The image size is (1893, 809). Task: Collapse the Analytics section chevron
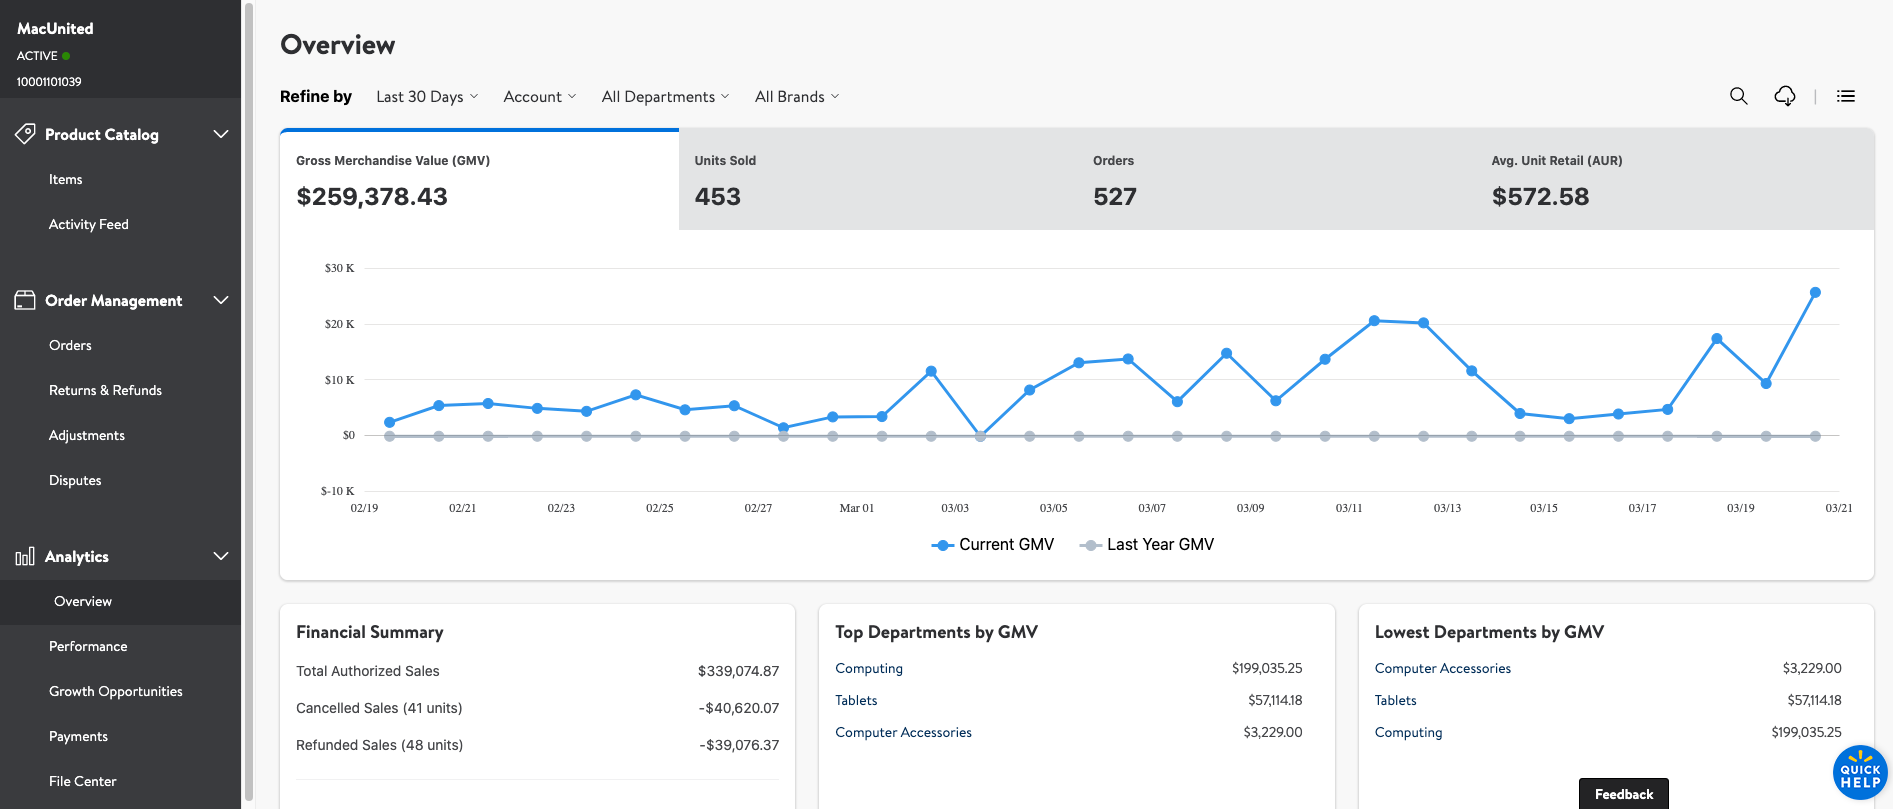[221, 556]
